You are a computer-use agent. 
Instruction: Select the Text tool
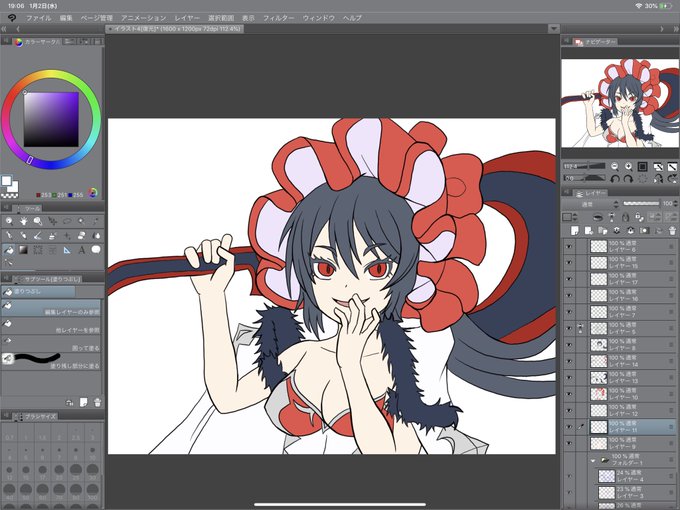81,250
